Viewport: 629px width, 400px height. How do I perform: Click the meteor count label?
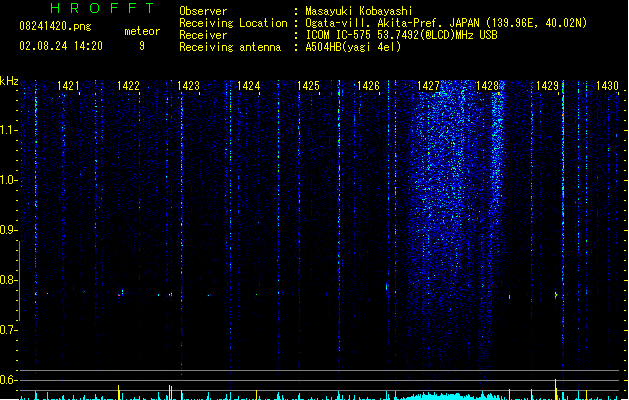[x=142, y=31]
